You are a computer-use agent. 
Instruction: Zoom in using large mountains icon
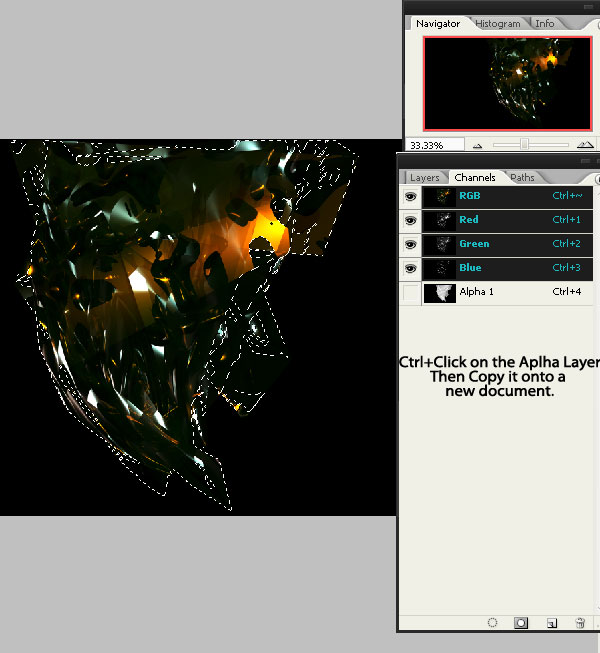point(585,145)
